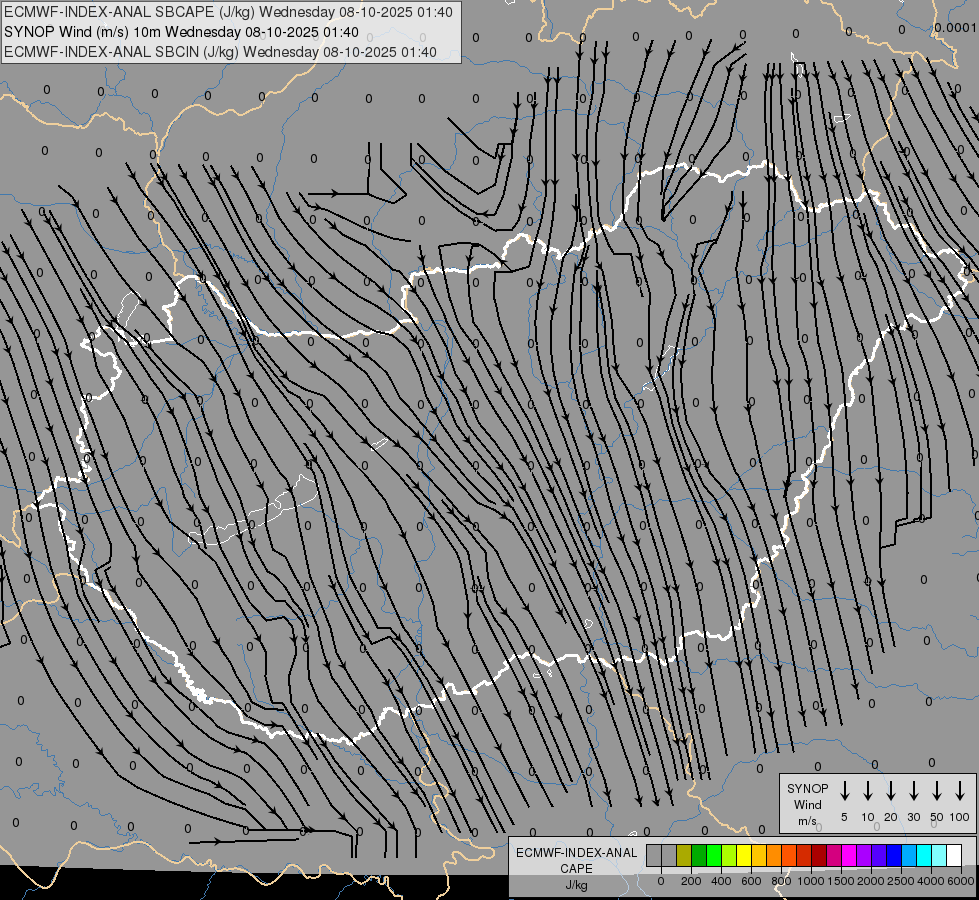
Task: Select the bright green CAPE legend swatch
Action: [714, 855]
